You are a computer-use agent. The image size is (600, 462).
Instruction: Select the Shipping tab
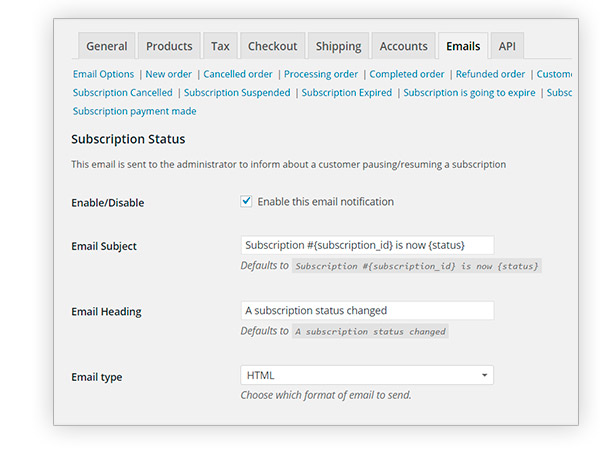click(x=338, y=46)
